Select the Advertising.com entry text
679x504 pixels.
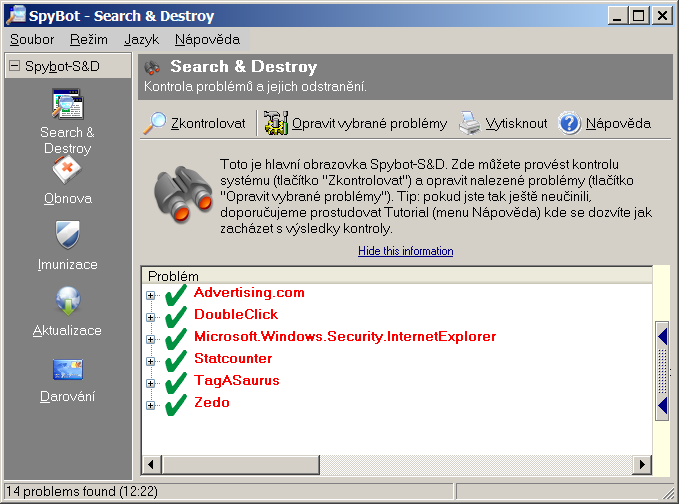249,293
